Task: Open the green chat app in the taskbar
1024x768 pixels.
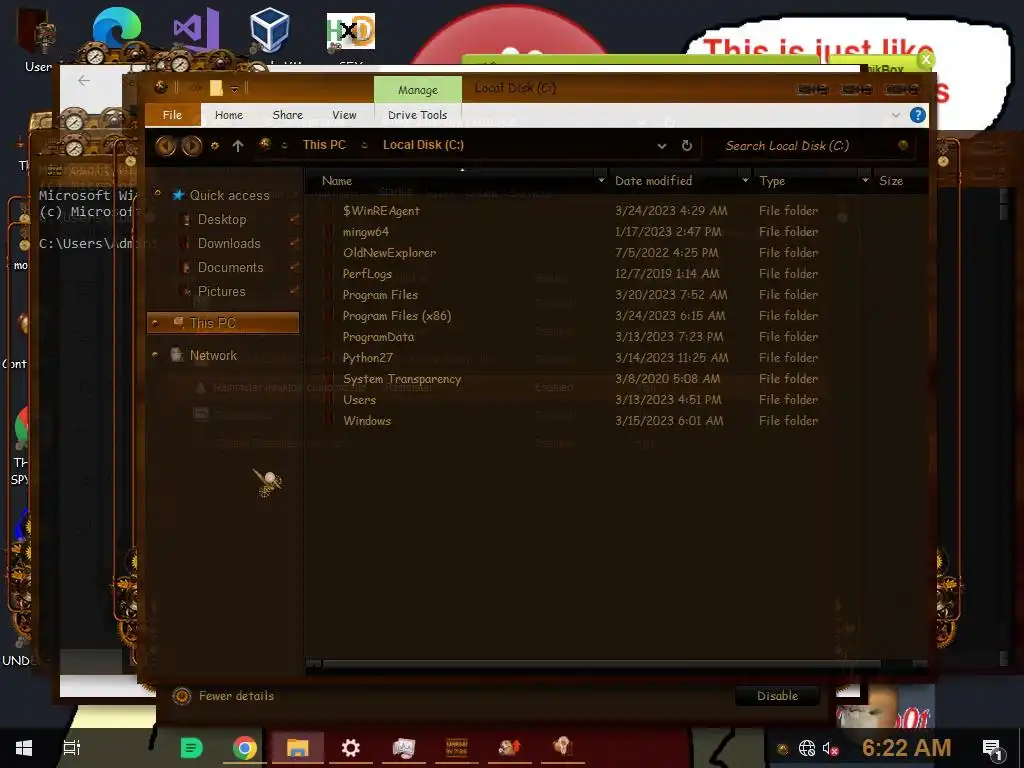Action: (191, 748)
